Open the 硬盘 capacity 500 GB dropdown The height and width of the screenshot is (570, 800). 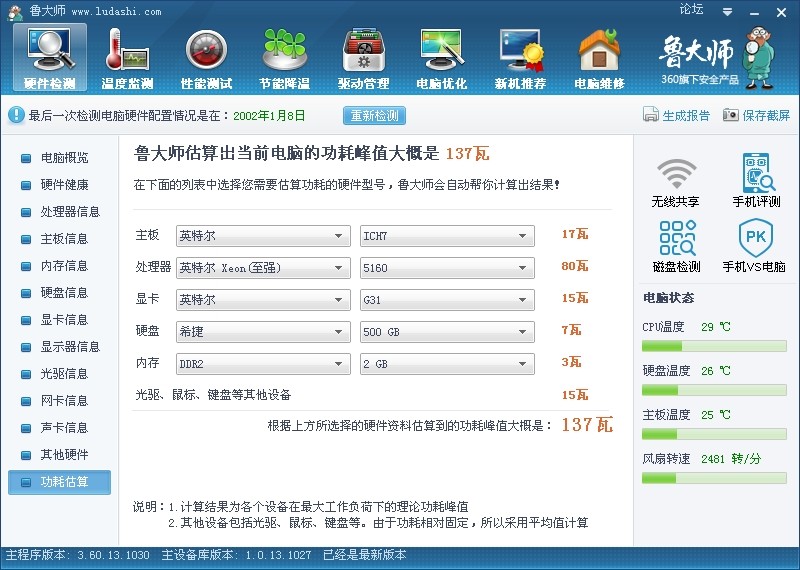(x=447, y=331)
